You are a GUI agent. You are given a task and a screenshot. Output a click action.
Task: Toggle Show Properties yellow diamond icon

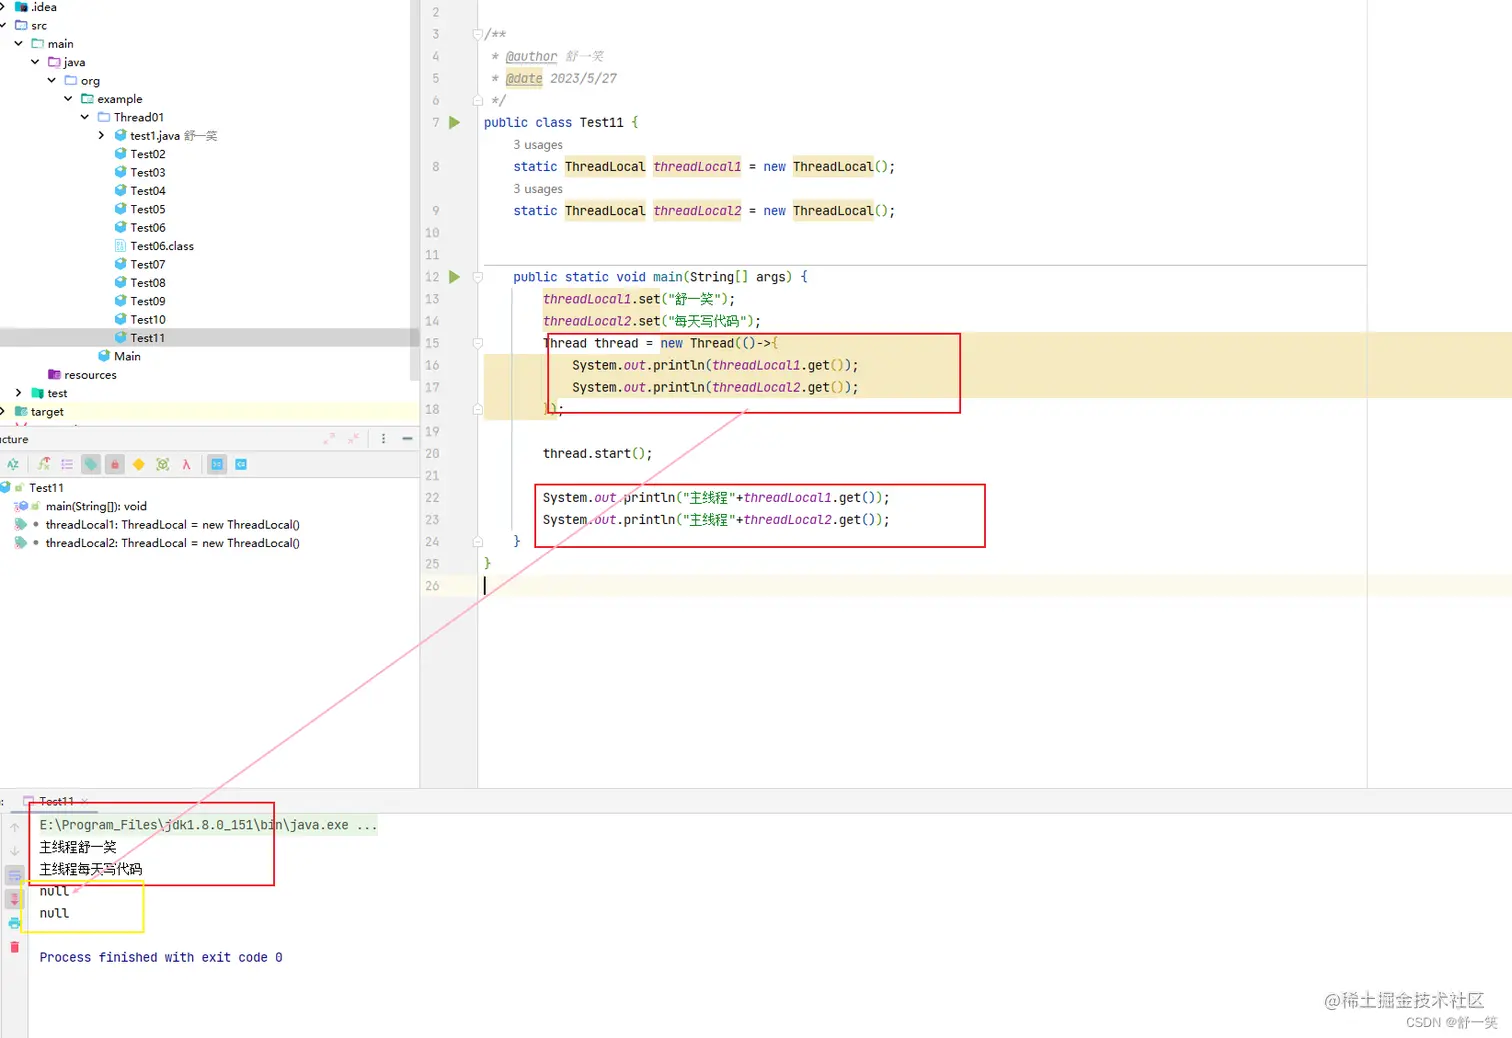coord(139,464)
